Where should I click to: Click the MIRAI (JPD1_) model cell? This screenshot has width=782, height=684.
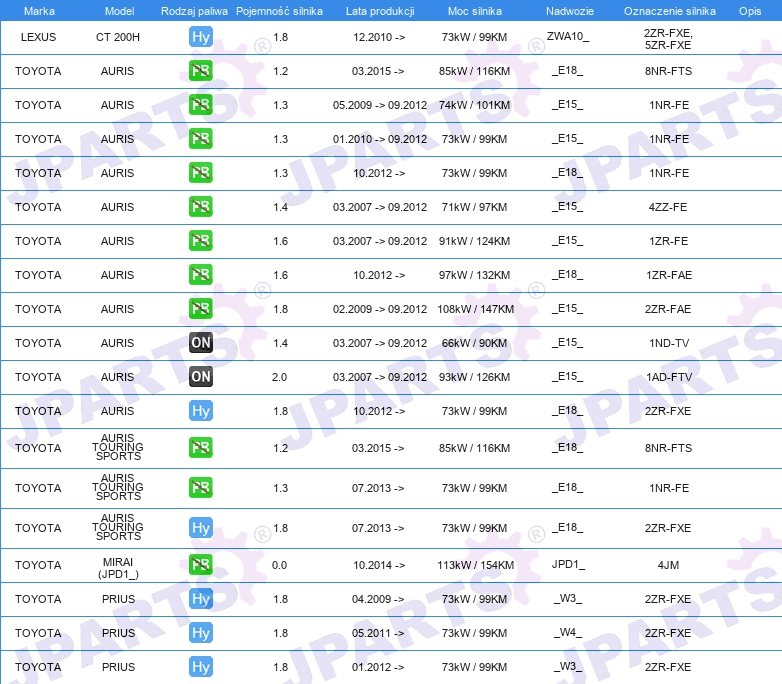118,568
